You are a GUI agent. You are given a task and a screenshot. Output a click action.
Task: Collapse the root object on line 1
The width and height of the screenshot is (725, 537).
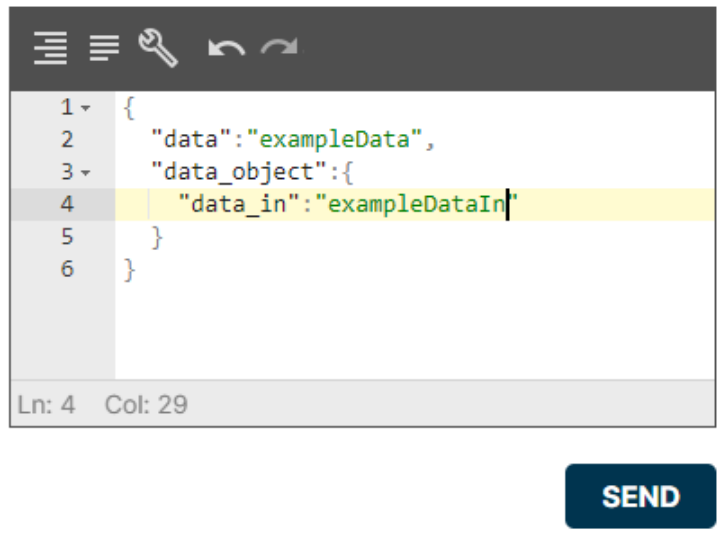point(86,107)
